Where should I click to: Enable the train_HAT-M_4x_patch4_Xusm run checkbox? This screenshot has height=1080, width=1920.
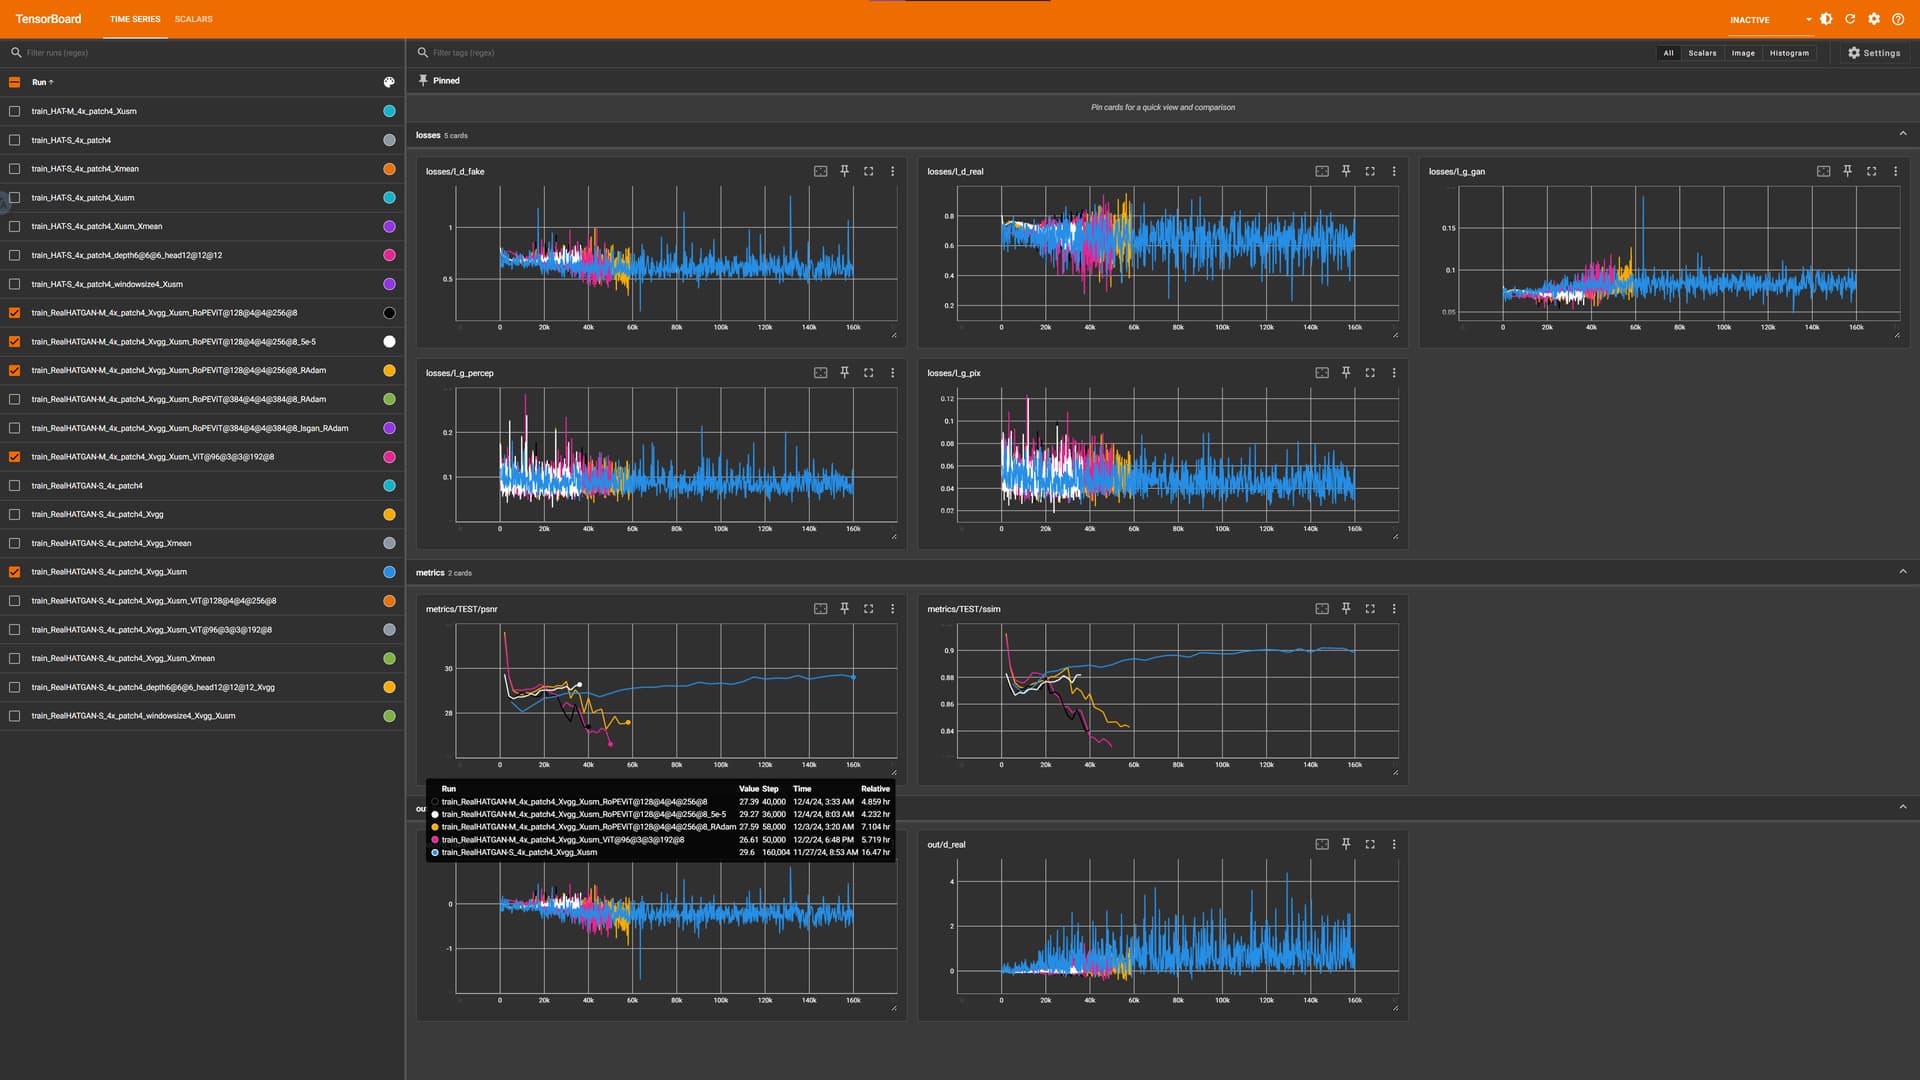click(x=14, y=111)
